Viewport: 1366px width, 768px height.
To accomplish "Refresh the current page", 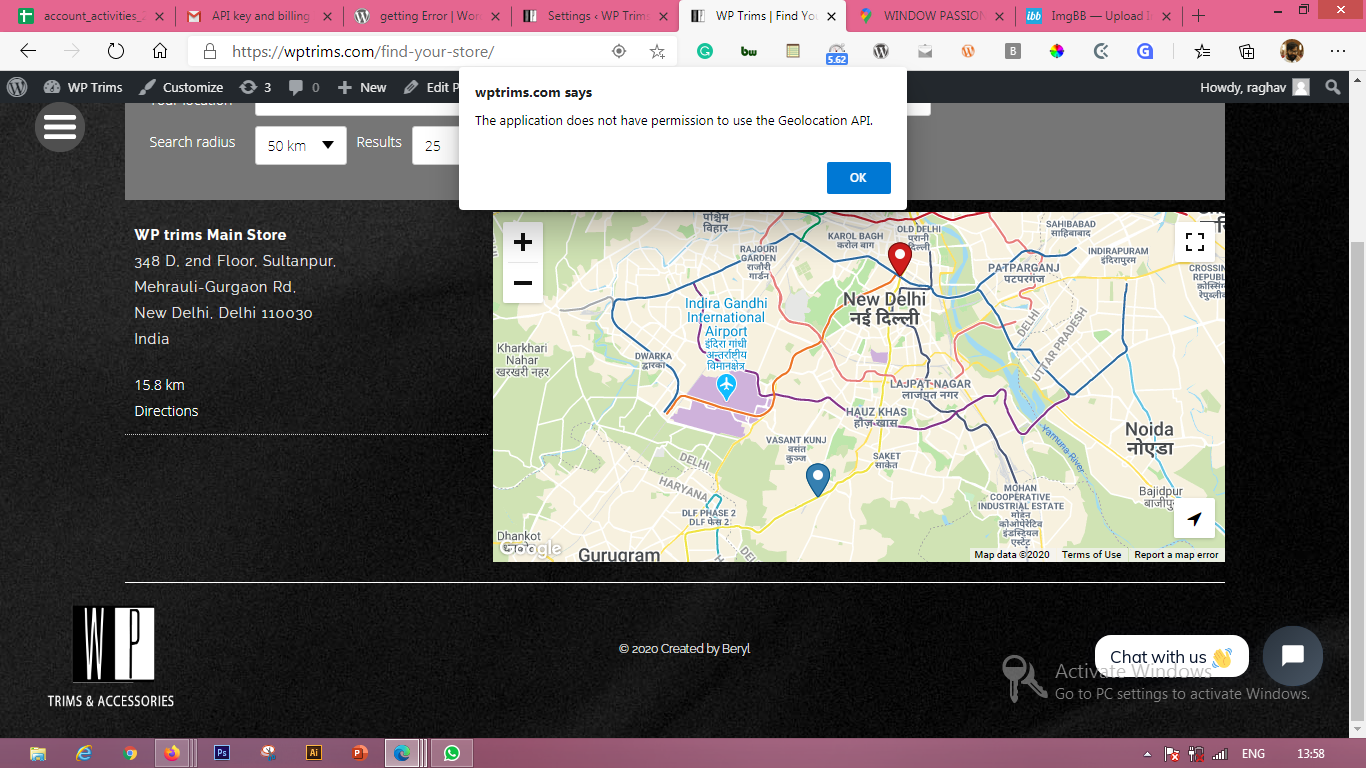I will pos(115,51).
